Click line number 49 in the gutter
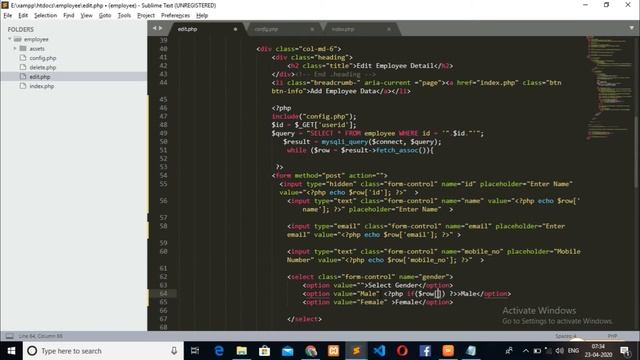The width and height of the screenshot is (640, 360). (163, 133)
